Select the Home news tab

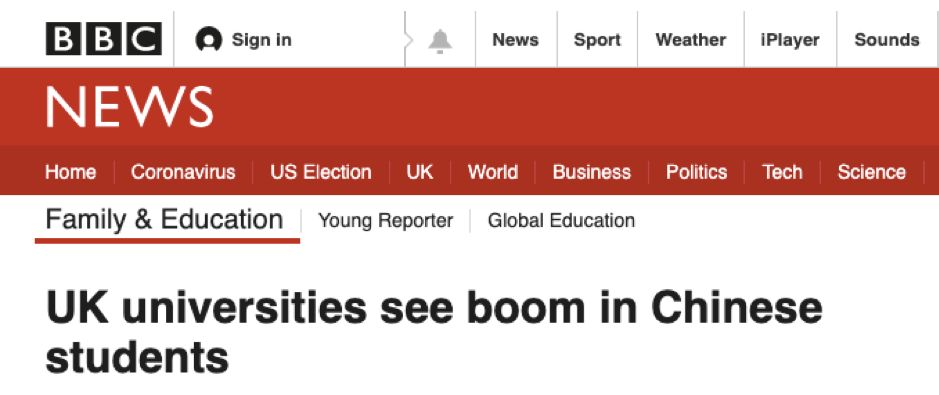71,172
